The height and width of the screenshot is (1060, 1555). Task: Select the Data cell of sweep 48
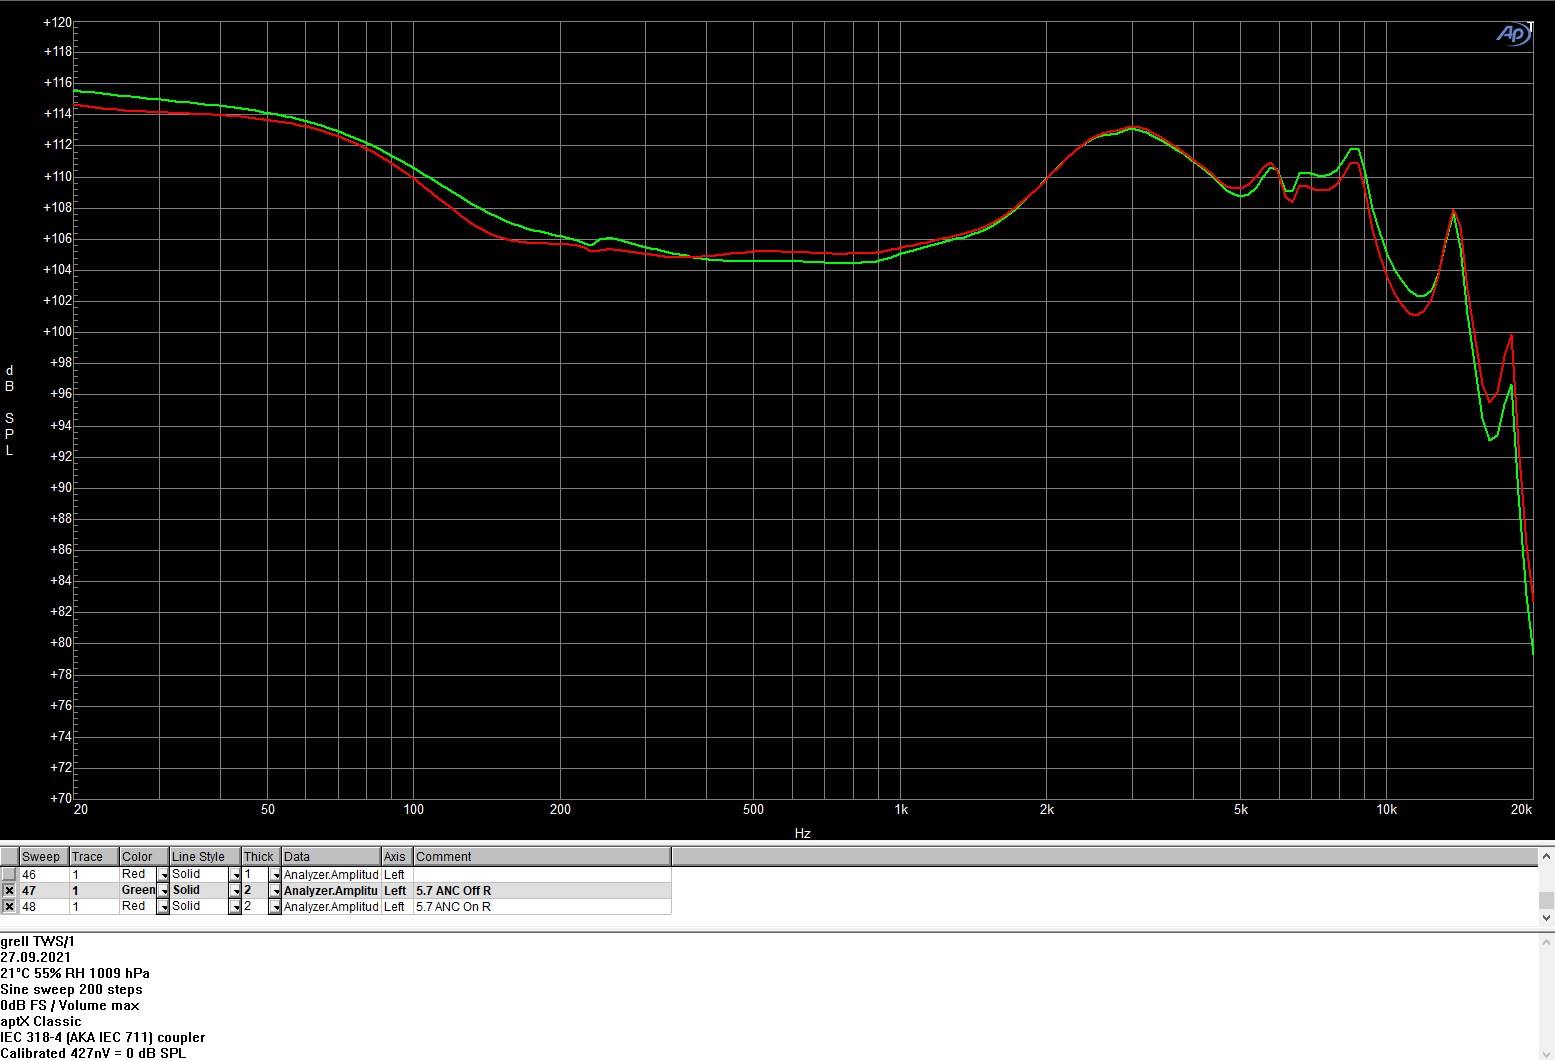coord(331,907)
